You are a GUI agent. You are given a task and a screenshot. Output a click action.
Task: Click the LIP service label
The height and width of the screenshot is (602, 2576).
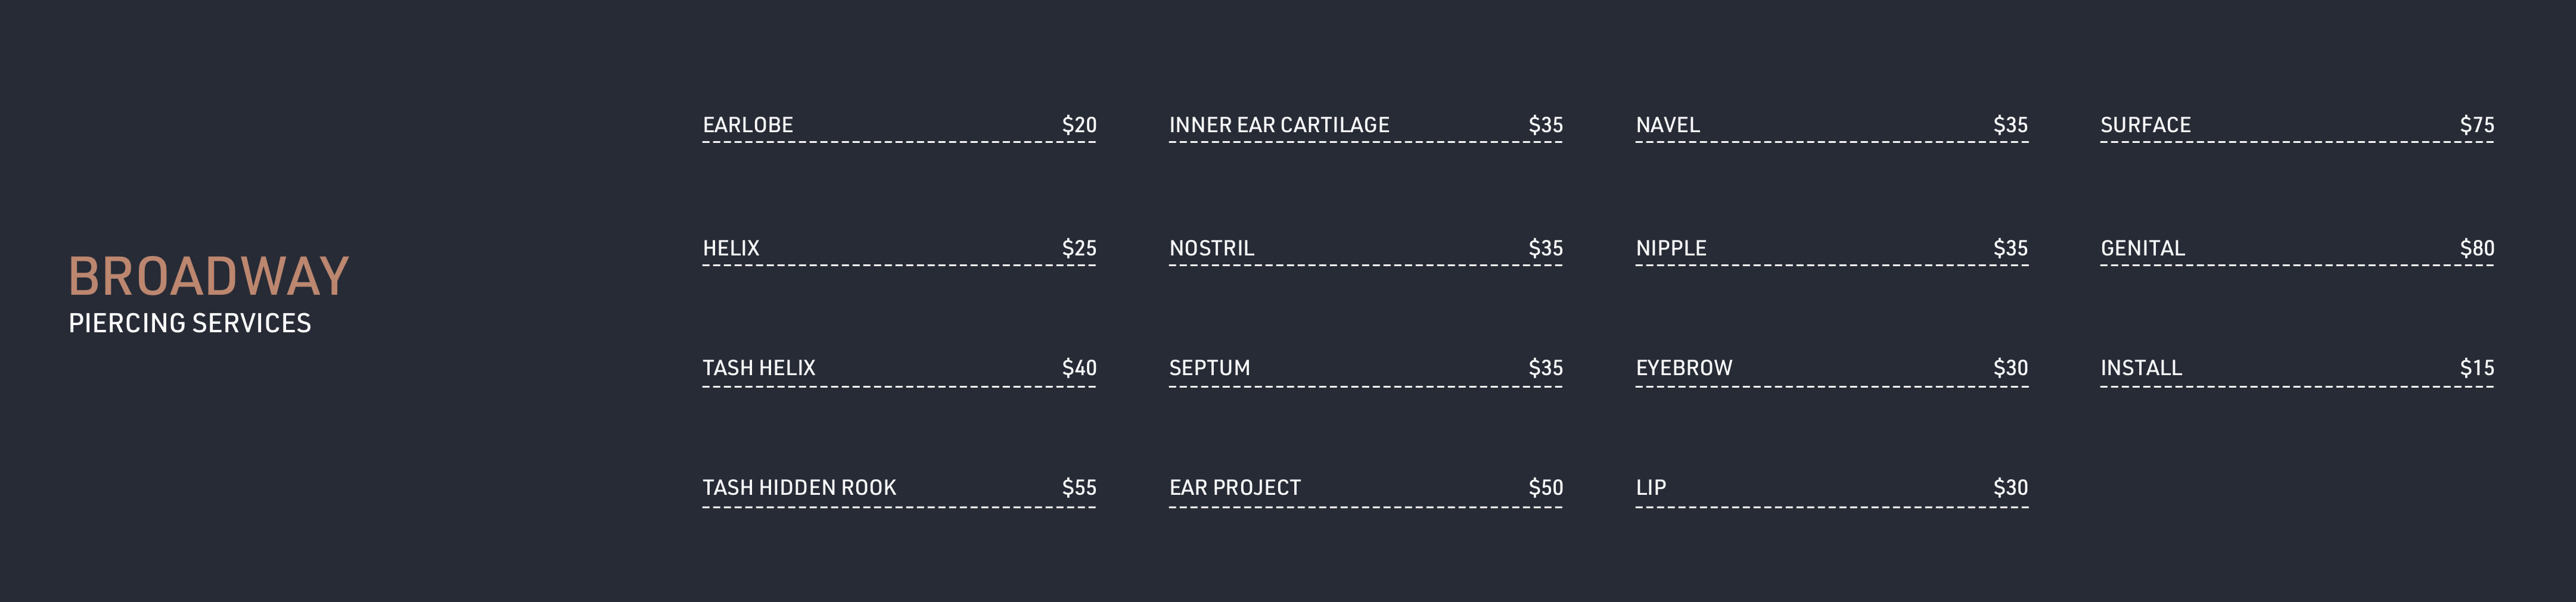click(1651, 488)
